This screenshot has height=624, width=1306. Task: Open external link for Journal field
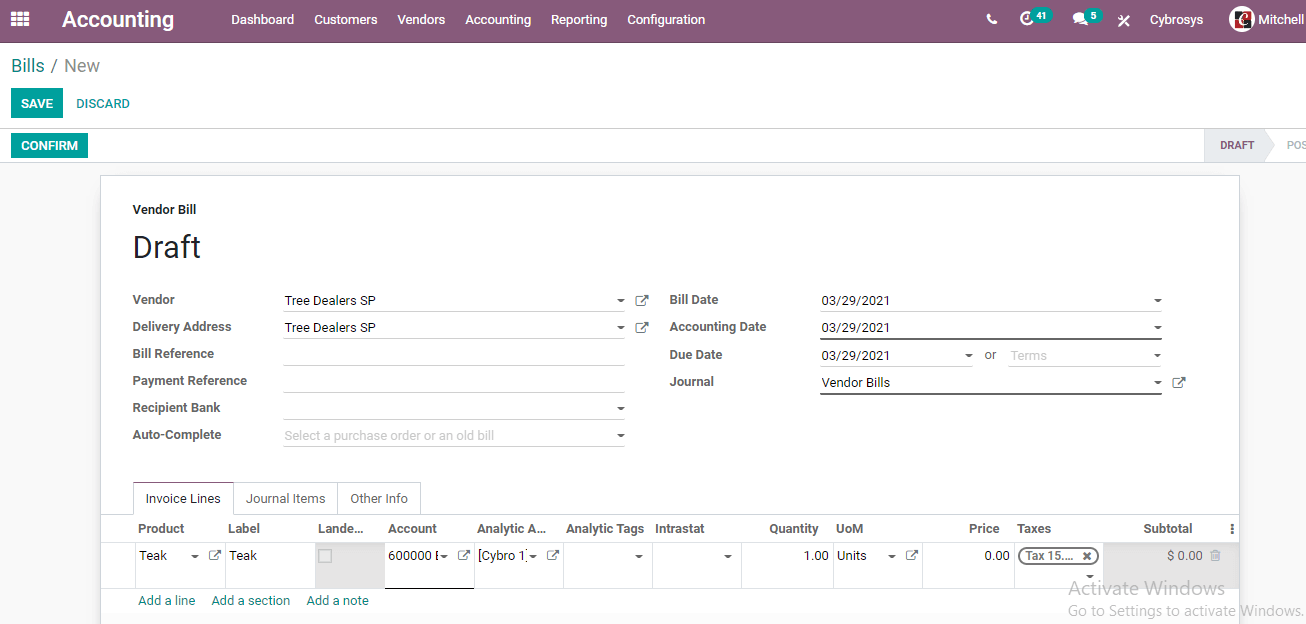pyautogui.click(x=1178, y=382)
